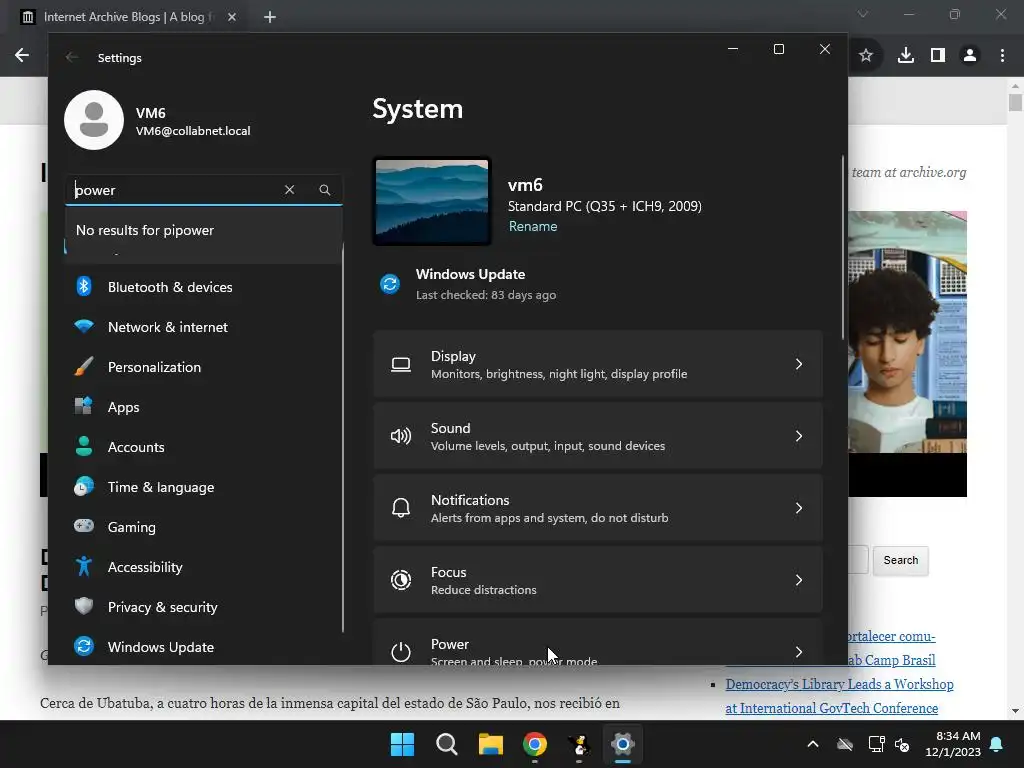Click the muted volume tray icon
Screen dimensions: 1024x768
pyautogui.click(x=903, y=744)
